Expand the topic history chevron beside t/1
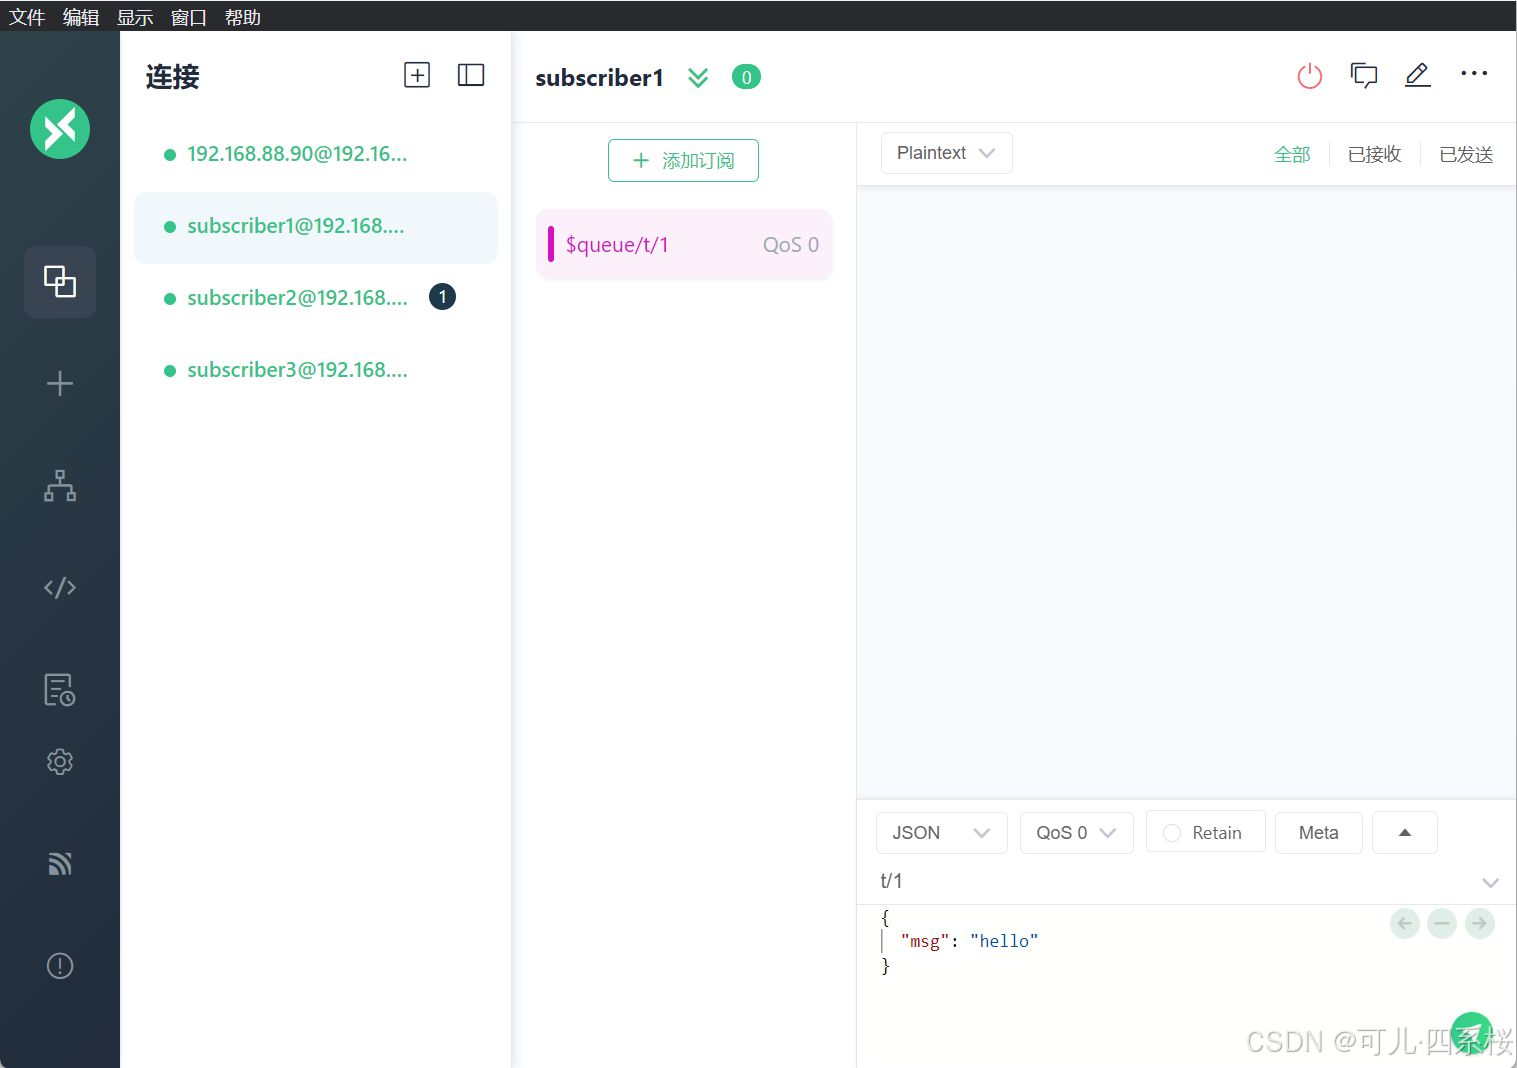1517x1068 pixels. click(1490, 882)
